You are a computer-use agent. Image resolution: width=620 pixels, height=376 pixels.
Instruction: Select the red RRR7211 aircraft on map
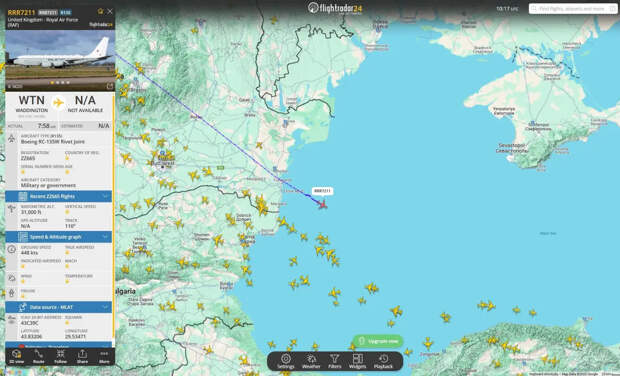(323, 204)
